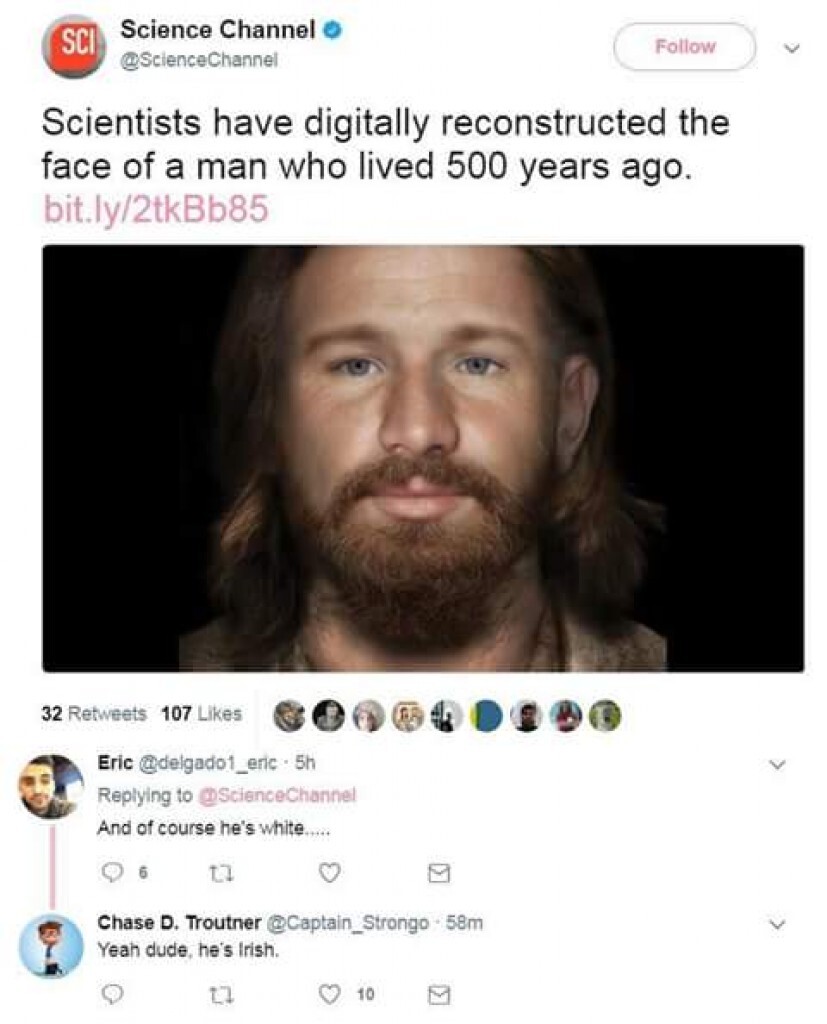This screenshot has width=827, height=1024.
Task: Expand the chevron menu beside the Follow button
Action: point(791,48)
